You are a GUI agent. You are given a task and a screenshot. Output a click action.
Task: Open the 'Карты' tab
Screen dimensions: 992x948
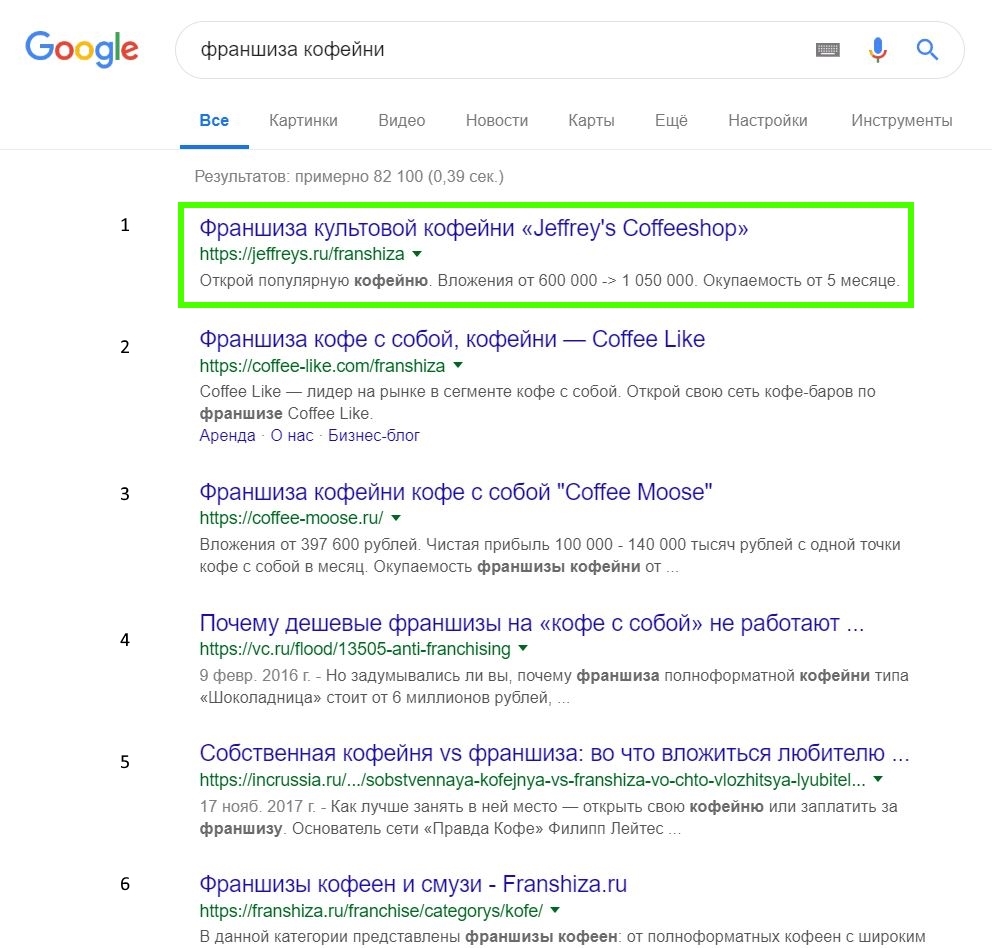click(x=591, y=120)
